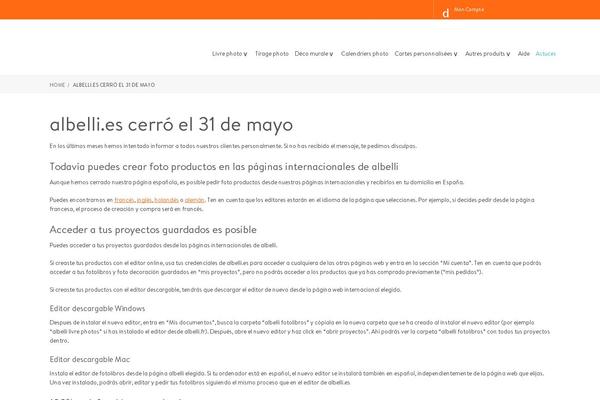
Task: Open the Tirage photo menu item
Action: pos(272,54)
